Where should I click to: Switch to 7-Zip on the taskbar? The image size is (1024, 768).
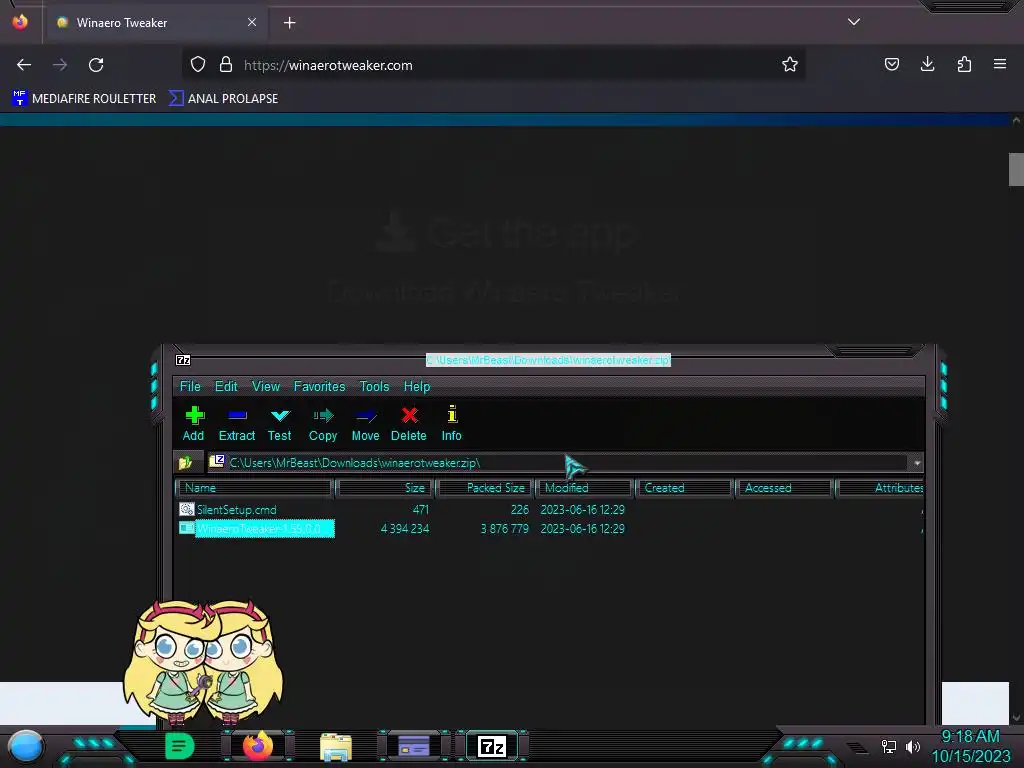pos(492,746)
